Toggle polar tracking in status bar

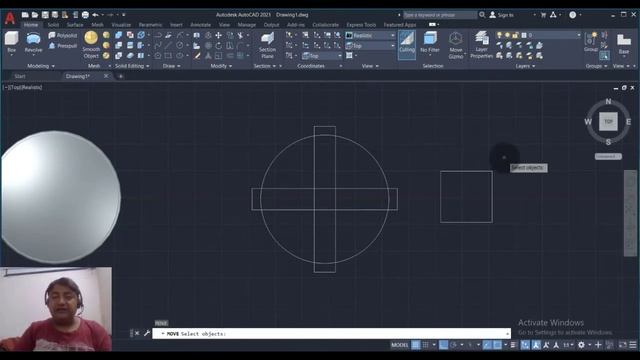[453, 345]
